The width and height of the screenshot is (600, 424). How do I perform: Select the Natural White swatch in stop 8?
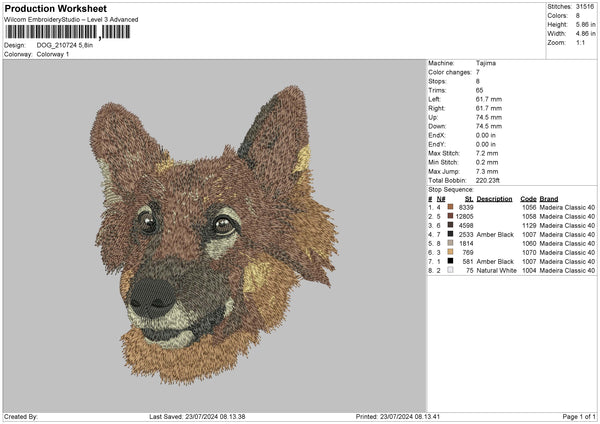point(451,270)
